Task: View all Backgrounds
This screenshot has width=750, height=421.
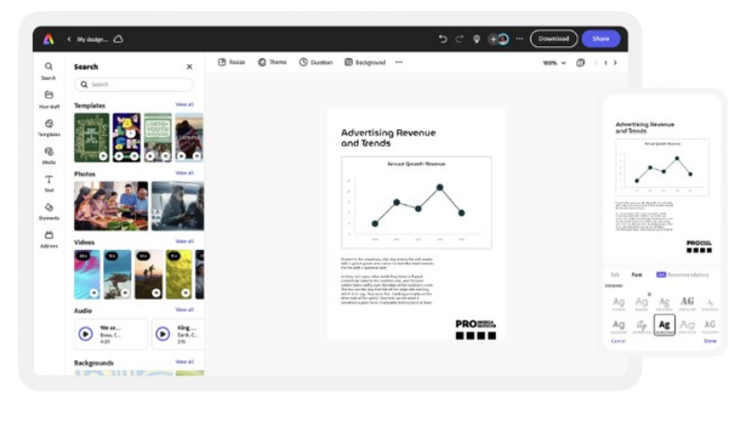Action: coord(184,362)
